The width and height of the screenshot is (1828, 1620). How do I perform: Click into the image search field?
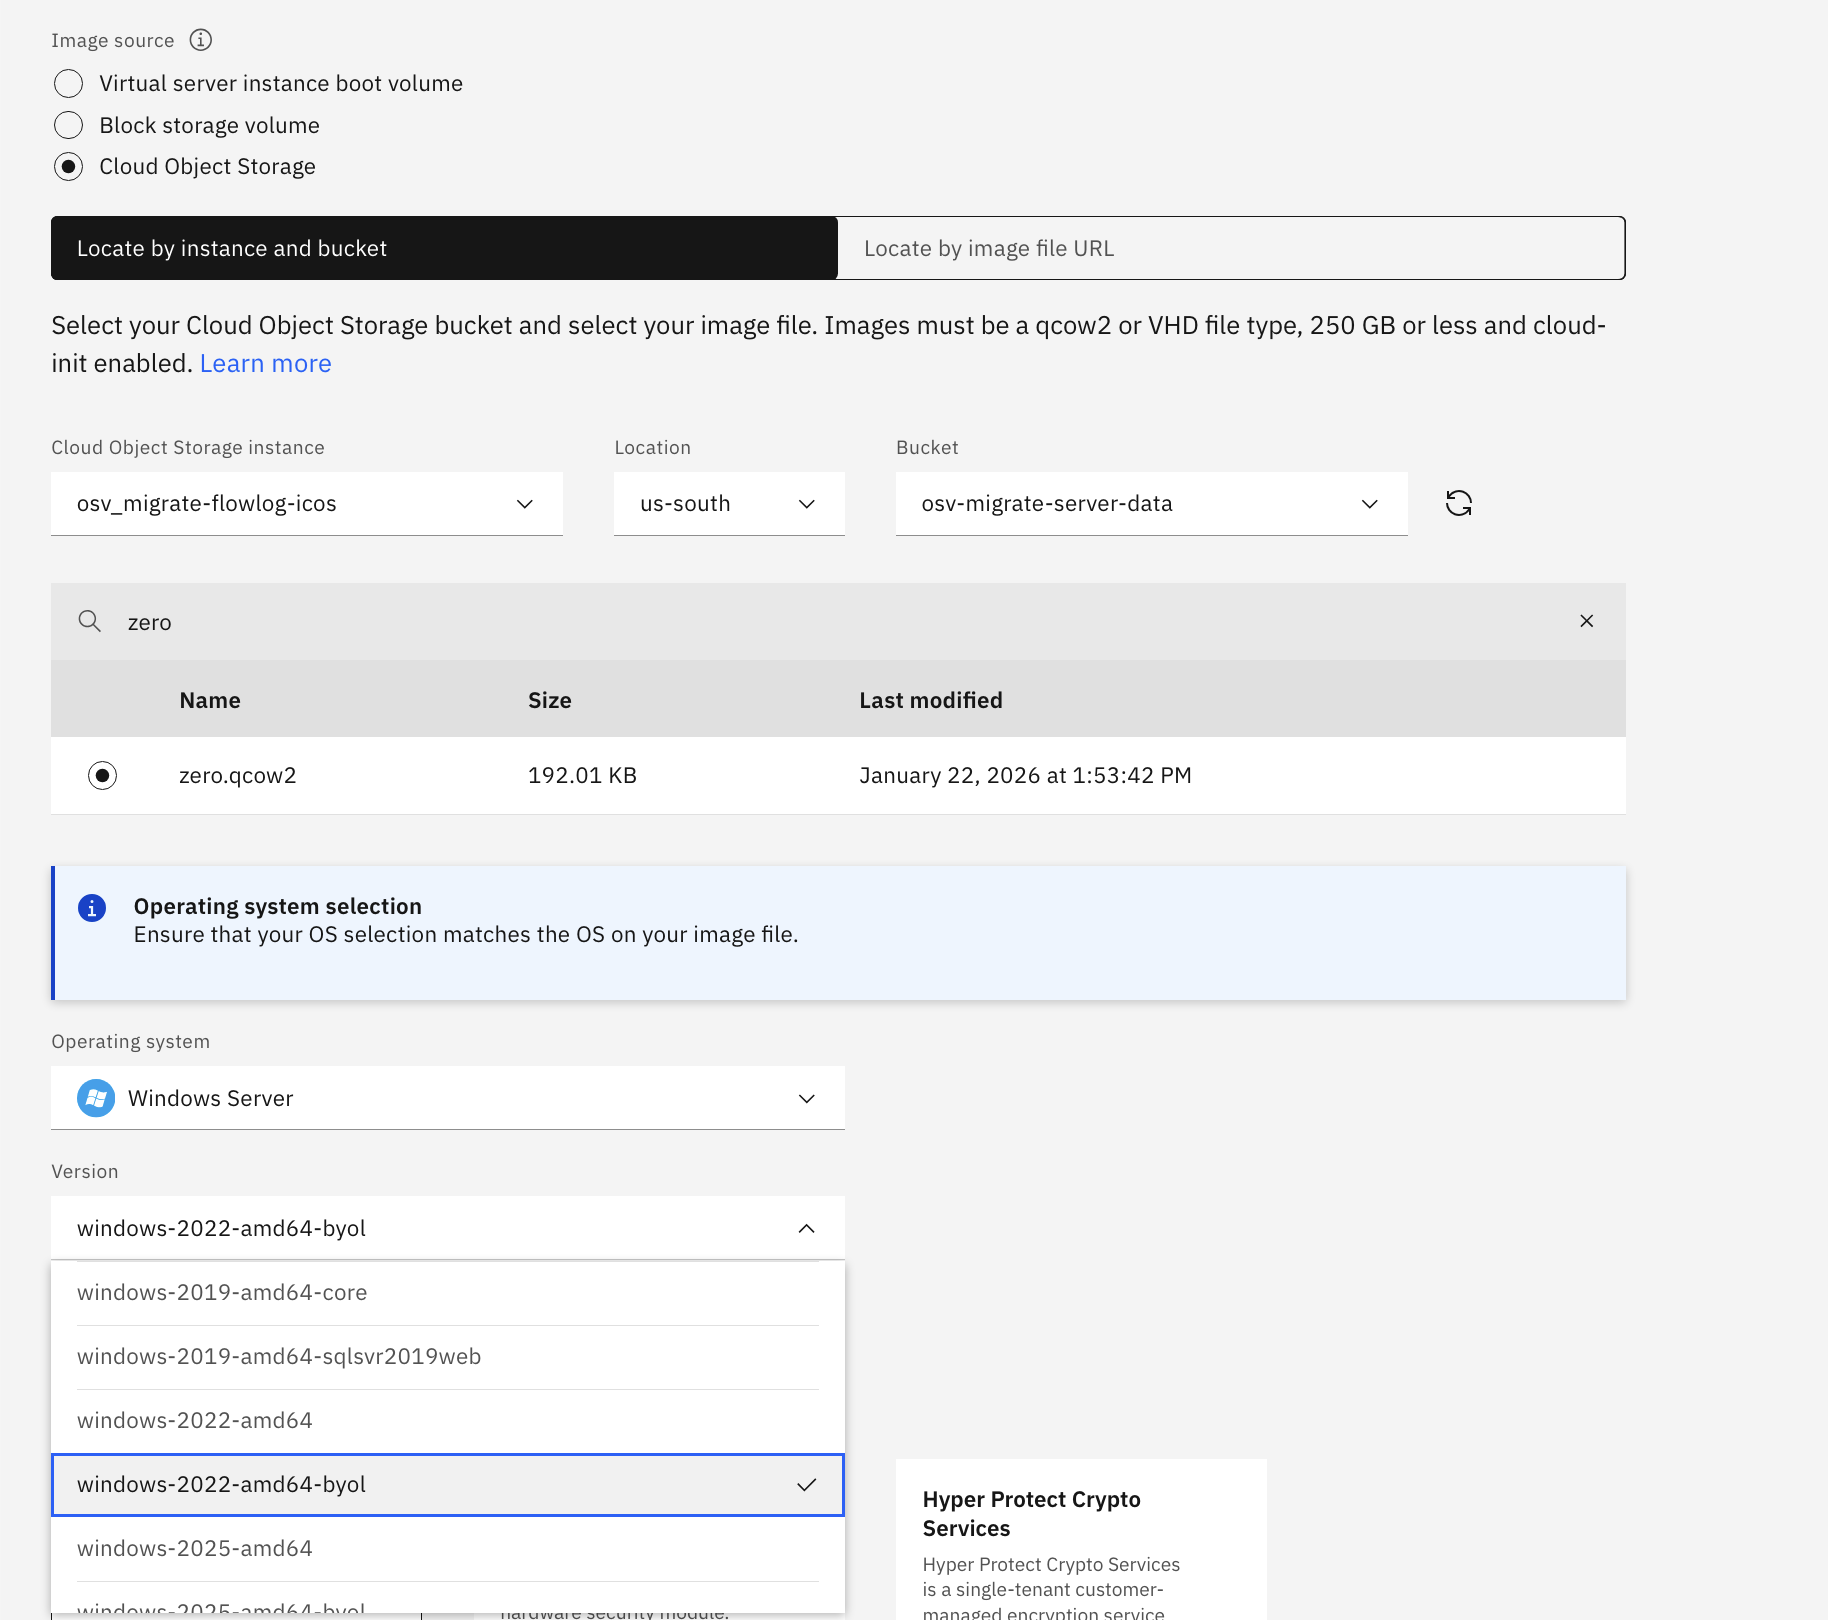(838, 622)
